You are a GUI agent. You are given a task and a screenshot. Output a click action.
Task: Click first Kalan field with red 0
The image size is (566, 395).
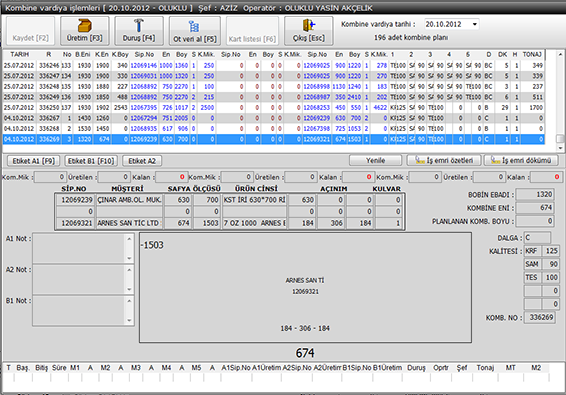(x=171, y=177)
